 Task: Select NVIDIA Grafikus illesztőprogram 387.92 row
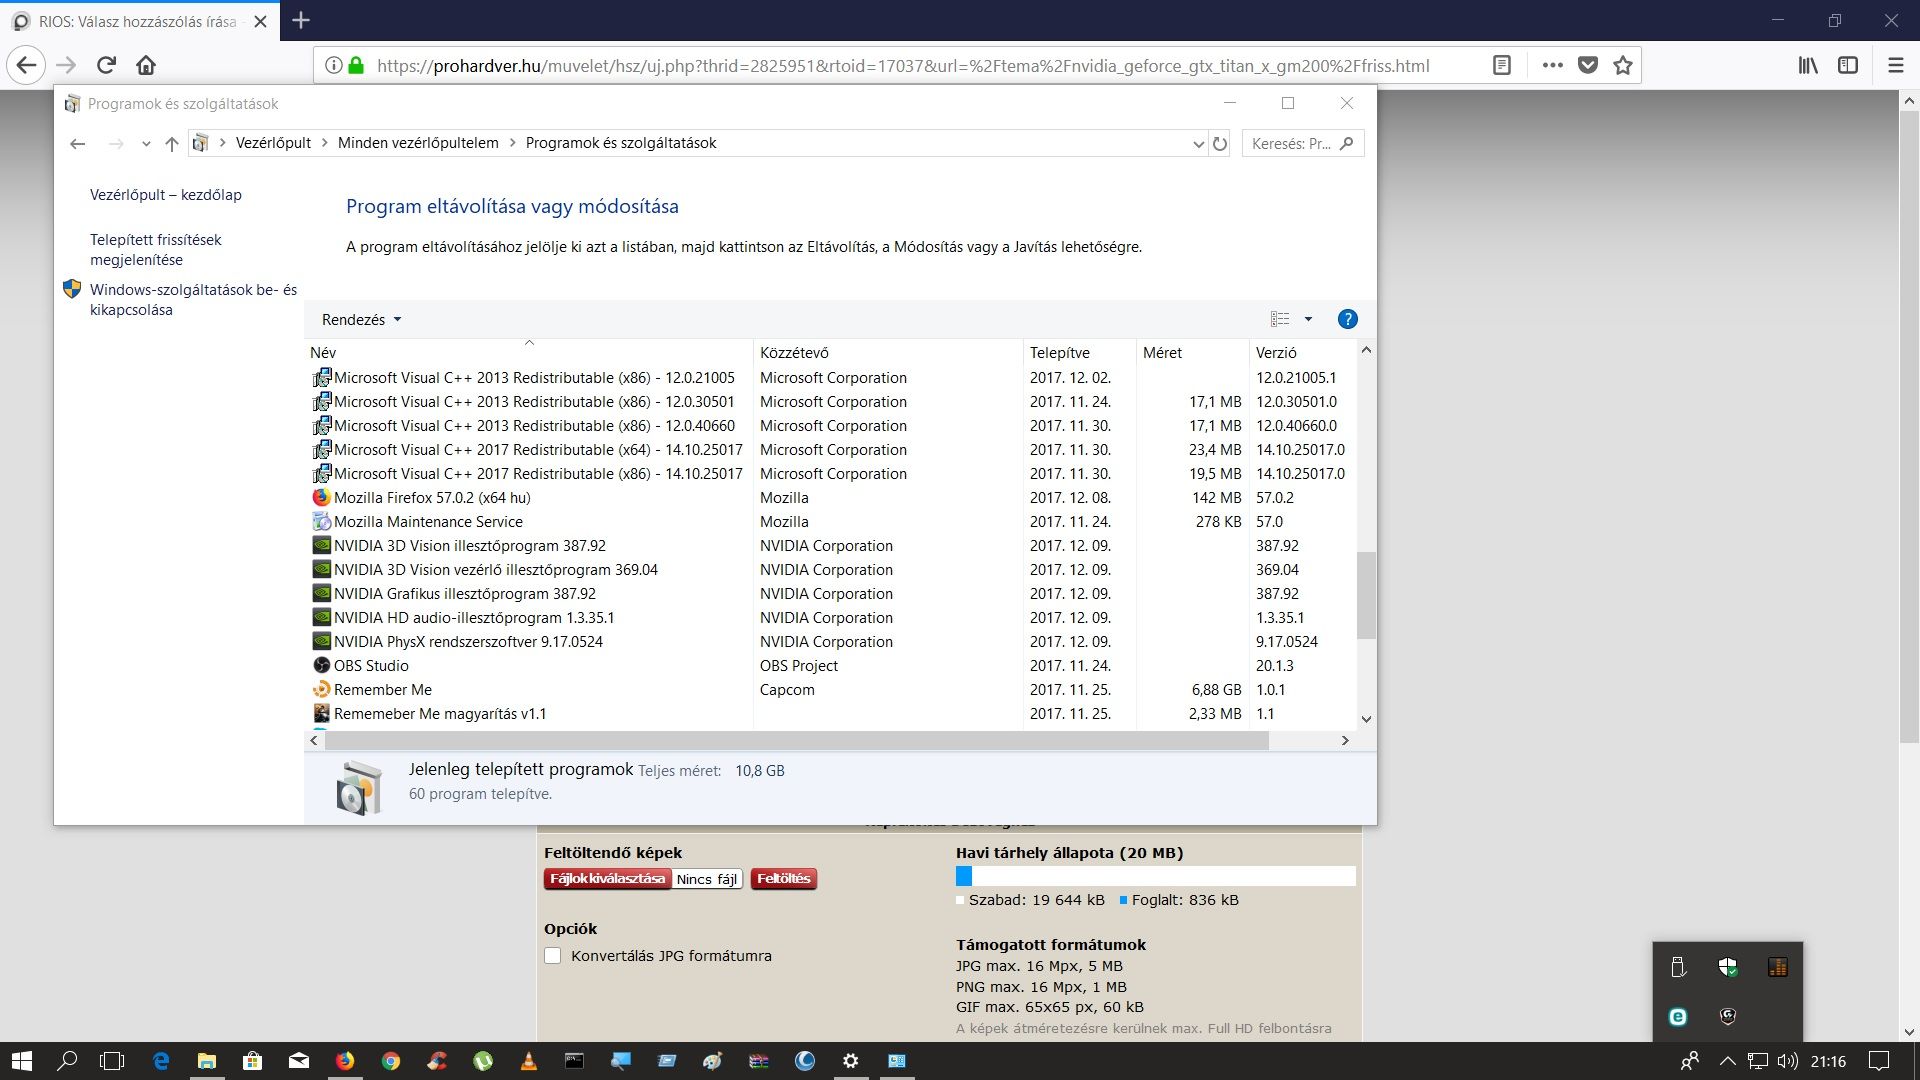click(x=830, y=594)
